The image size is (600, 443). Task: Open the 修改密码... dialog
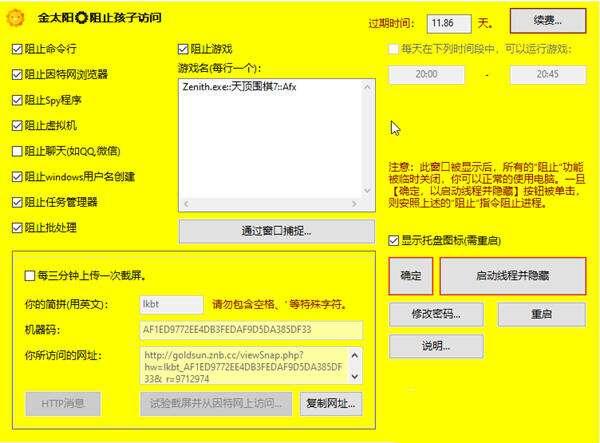point(436,314)
